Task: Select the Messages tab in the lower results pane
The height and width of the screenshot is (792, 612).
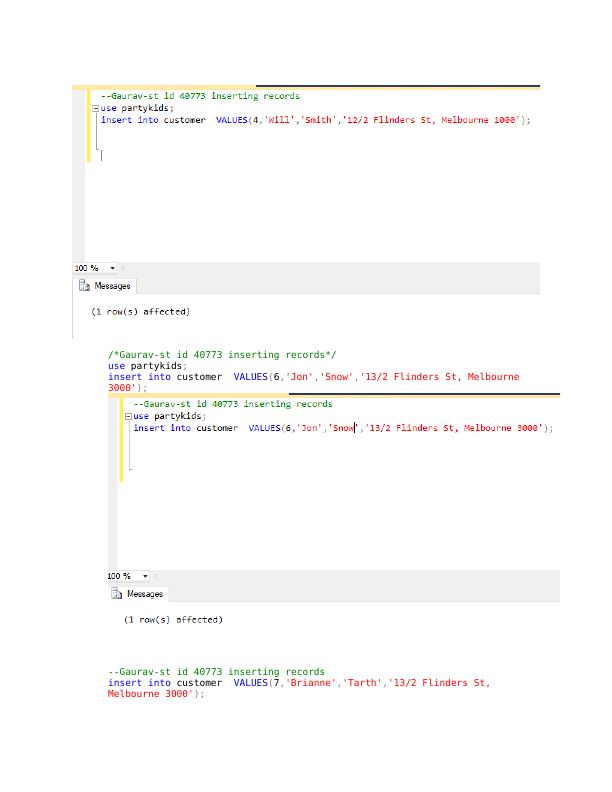Action: coord(144,594)
